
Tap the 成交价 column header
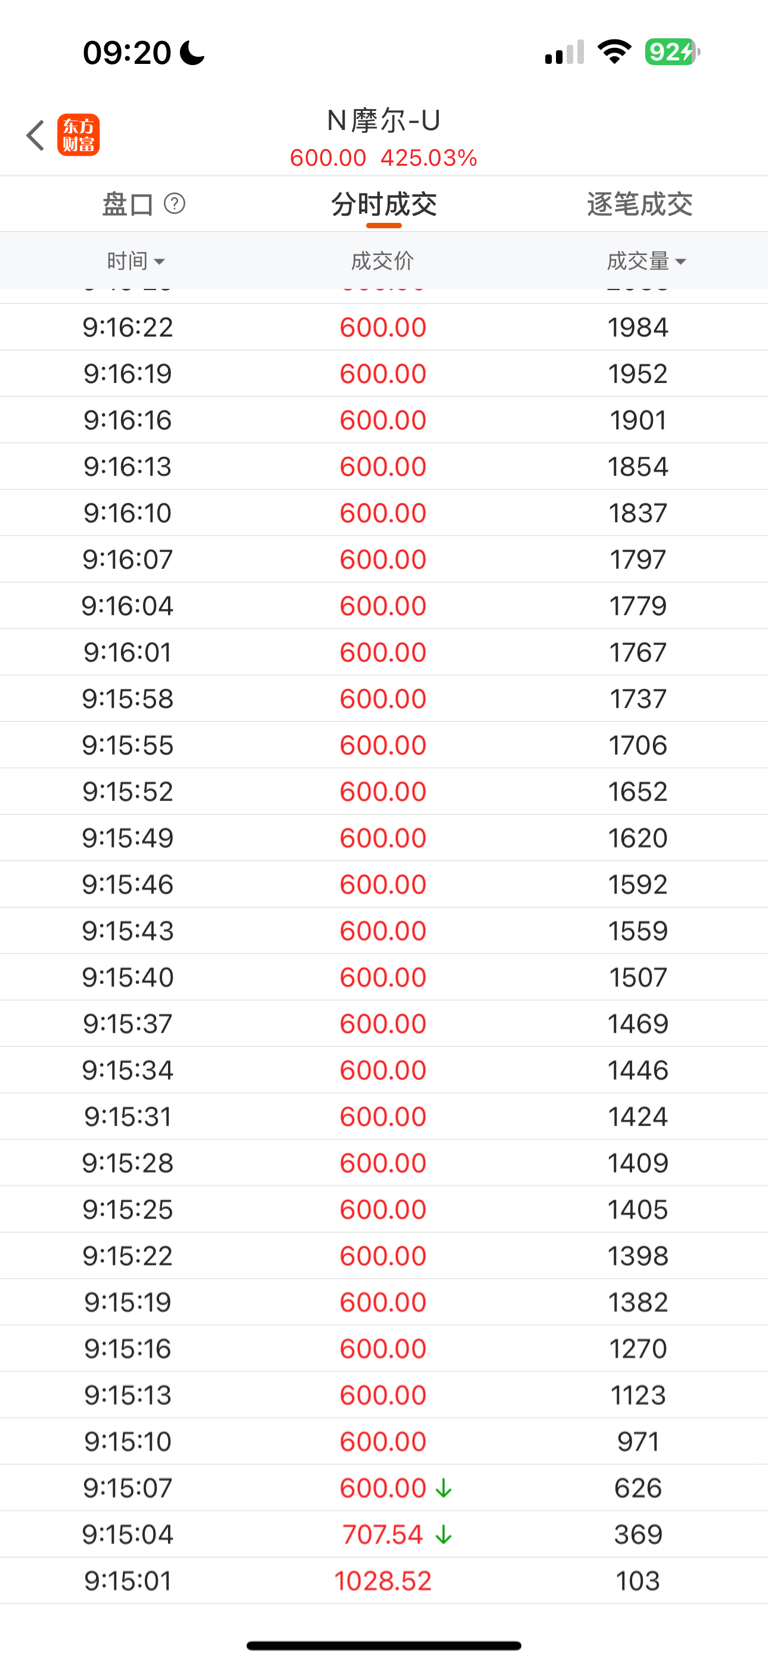click(x=382, y=261)
